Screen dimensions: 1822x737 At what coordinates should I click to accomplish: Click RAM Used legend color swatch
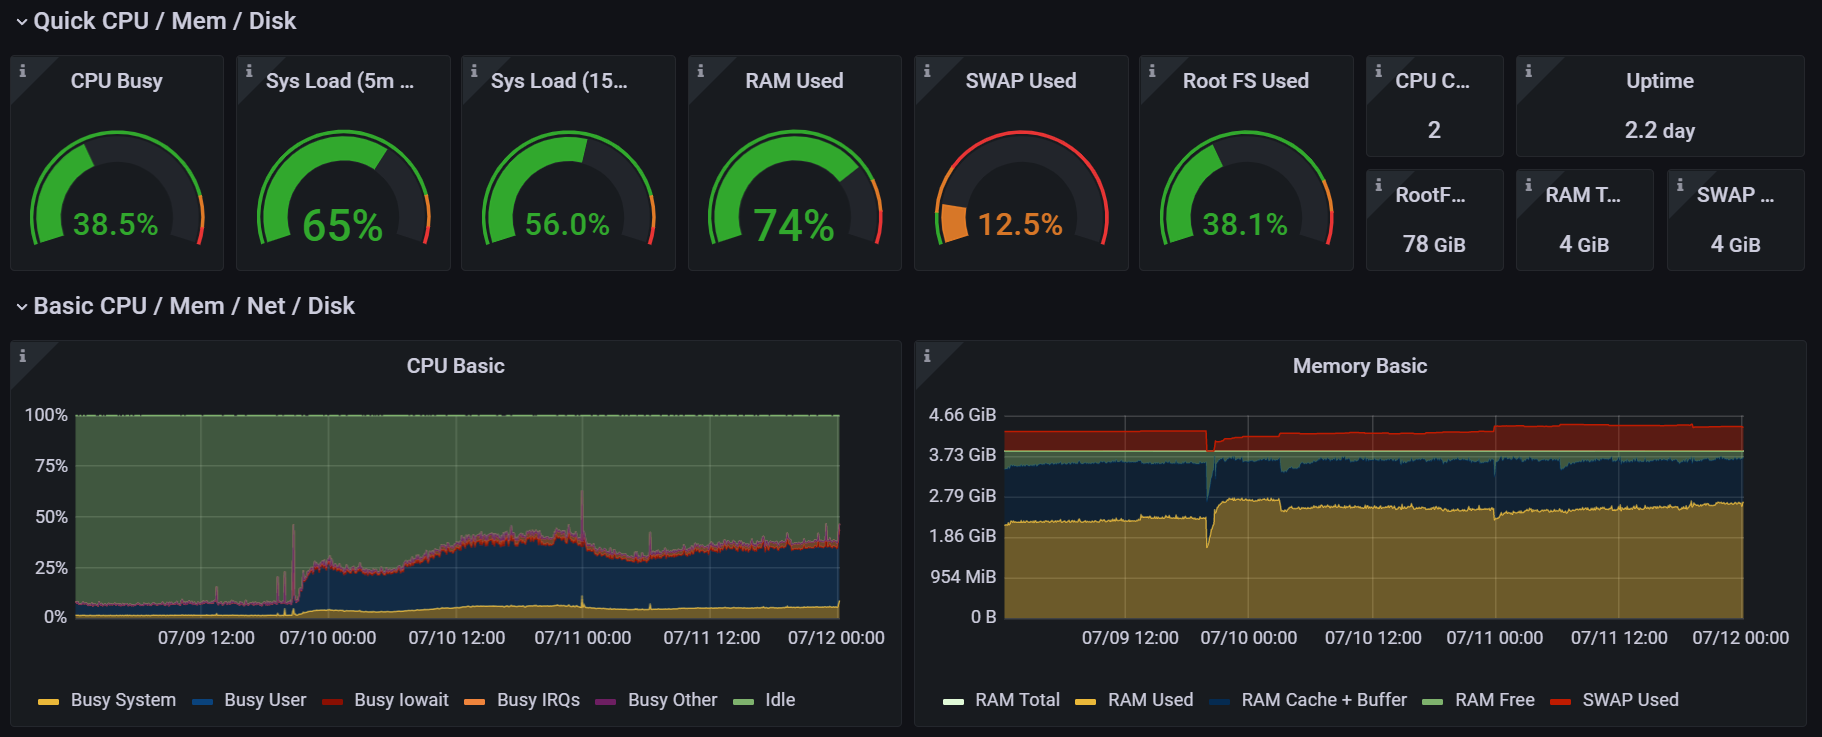click(1085, 701)
